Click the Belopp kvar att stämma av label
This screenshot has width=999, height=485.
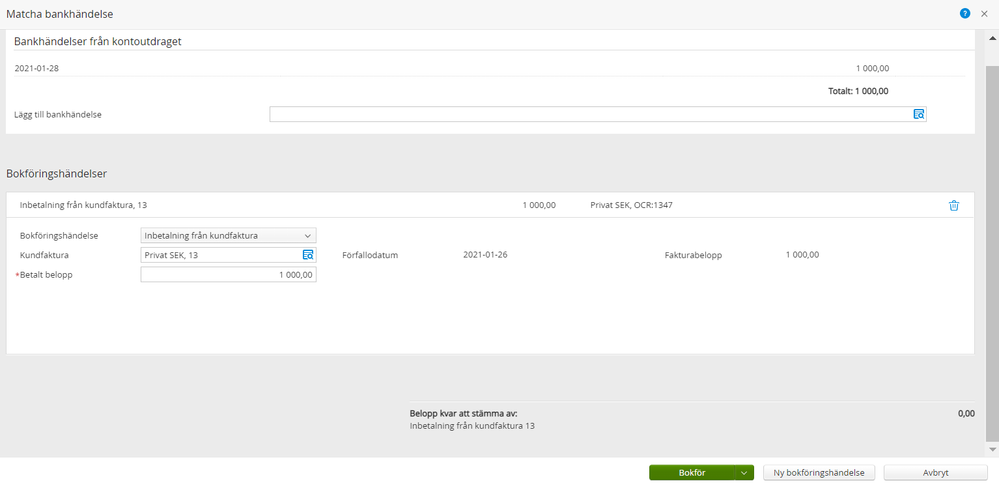click(x=463, y=413)
